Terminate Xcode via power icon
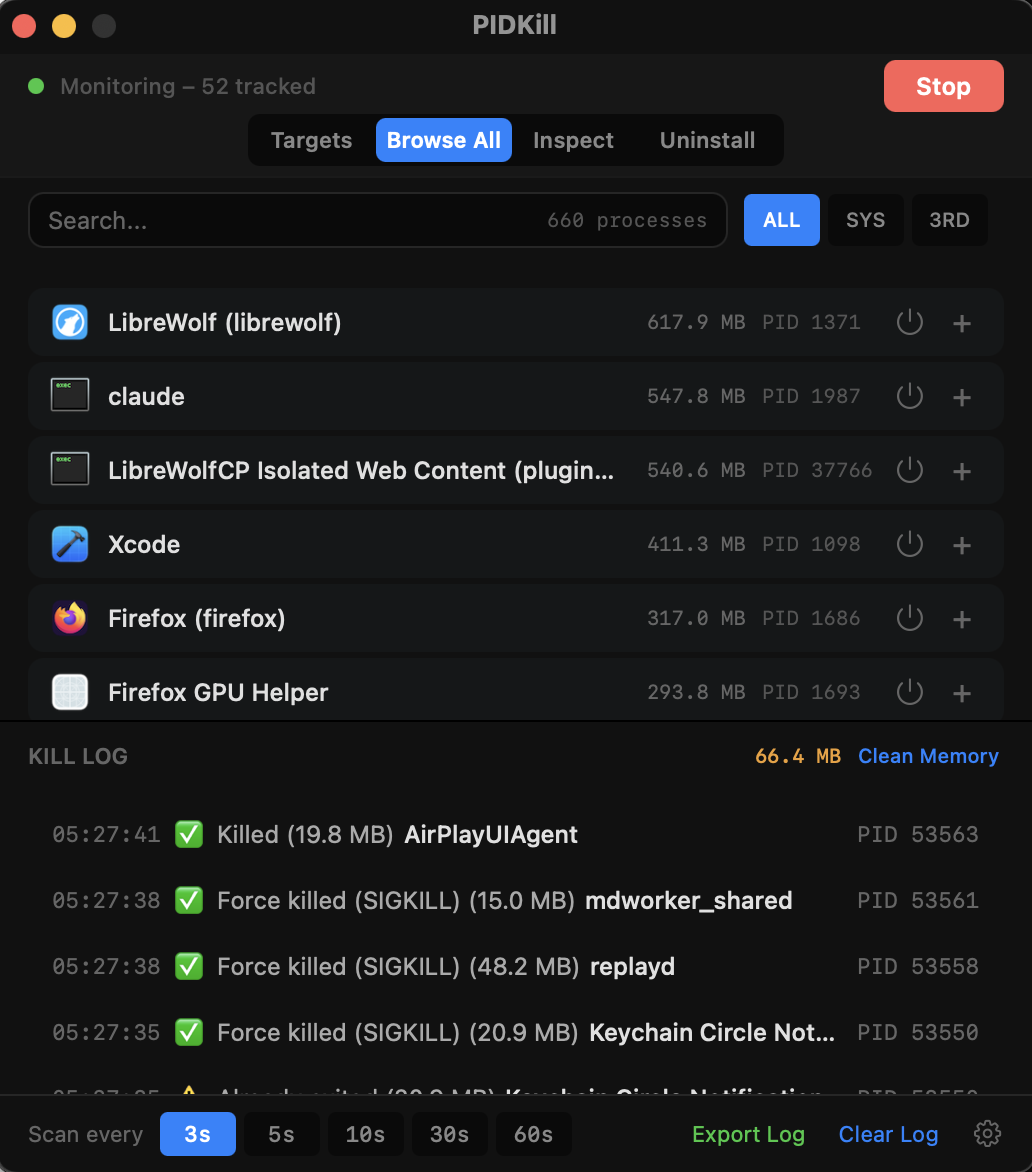 click(909, 544)
